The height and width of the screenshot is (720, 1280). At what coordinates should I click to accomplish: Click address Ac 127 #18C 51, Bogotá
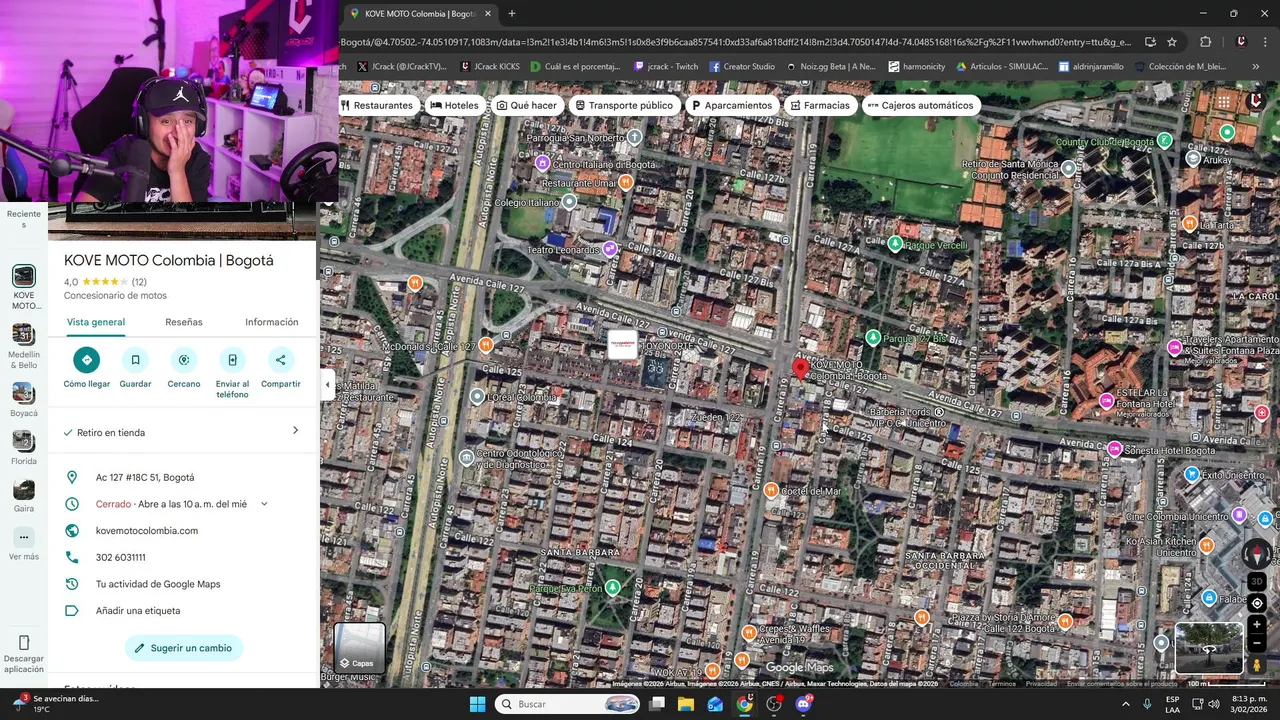145,478
